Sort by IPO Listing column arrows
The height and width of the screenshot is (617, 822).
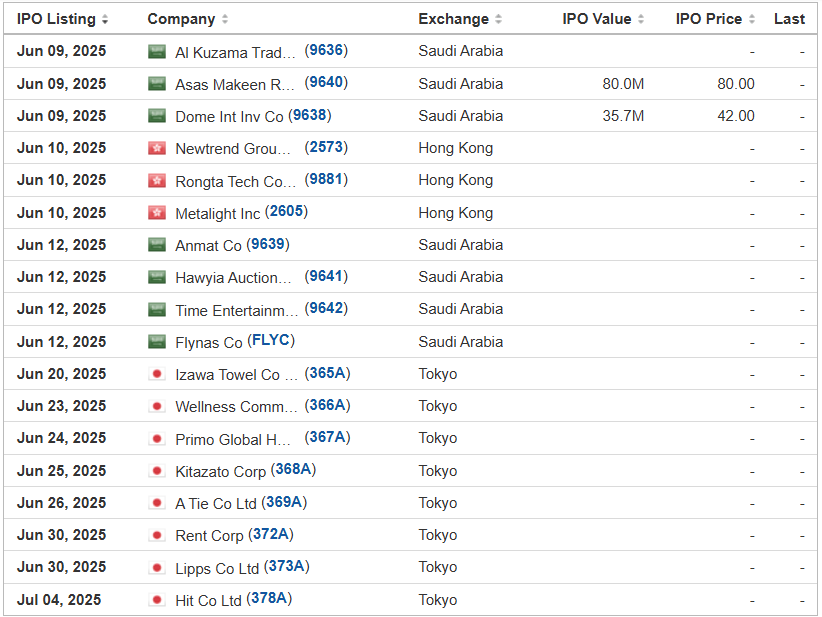point(105,19)
